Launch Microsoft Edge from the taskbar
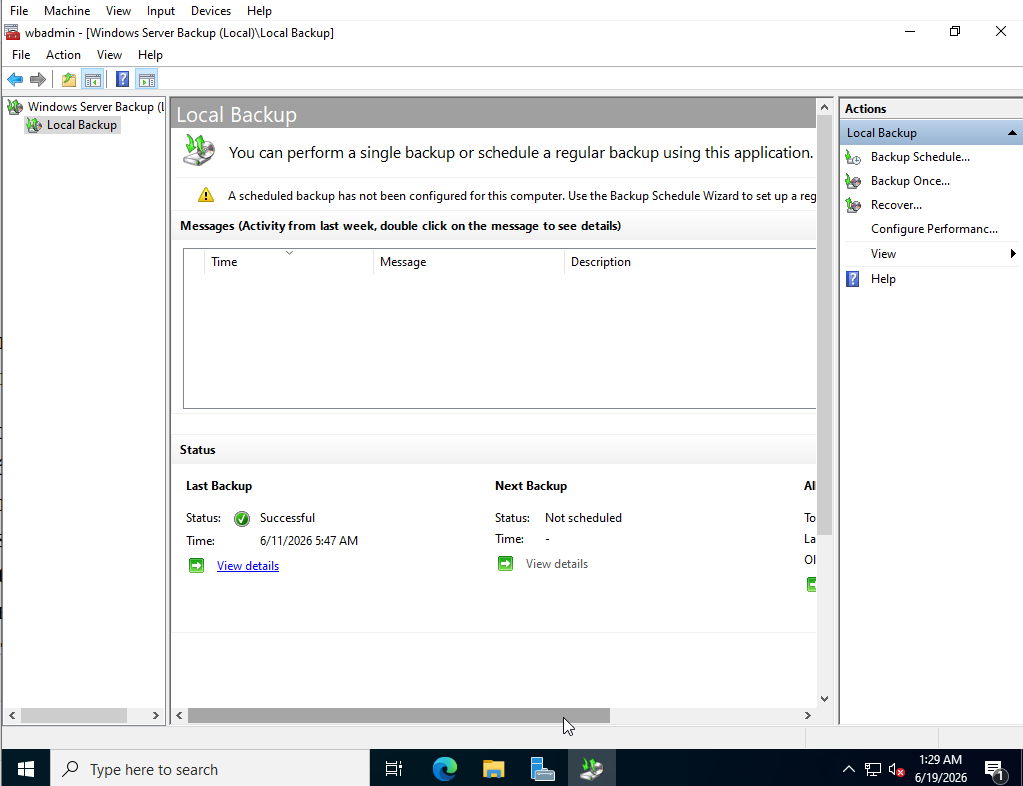 click(445, 770)
